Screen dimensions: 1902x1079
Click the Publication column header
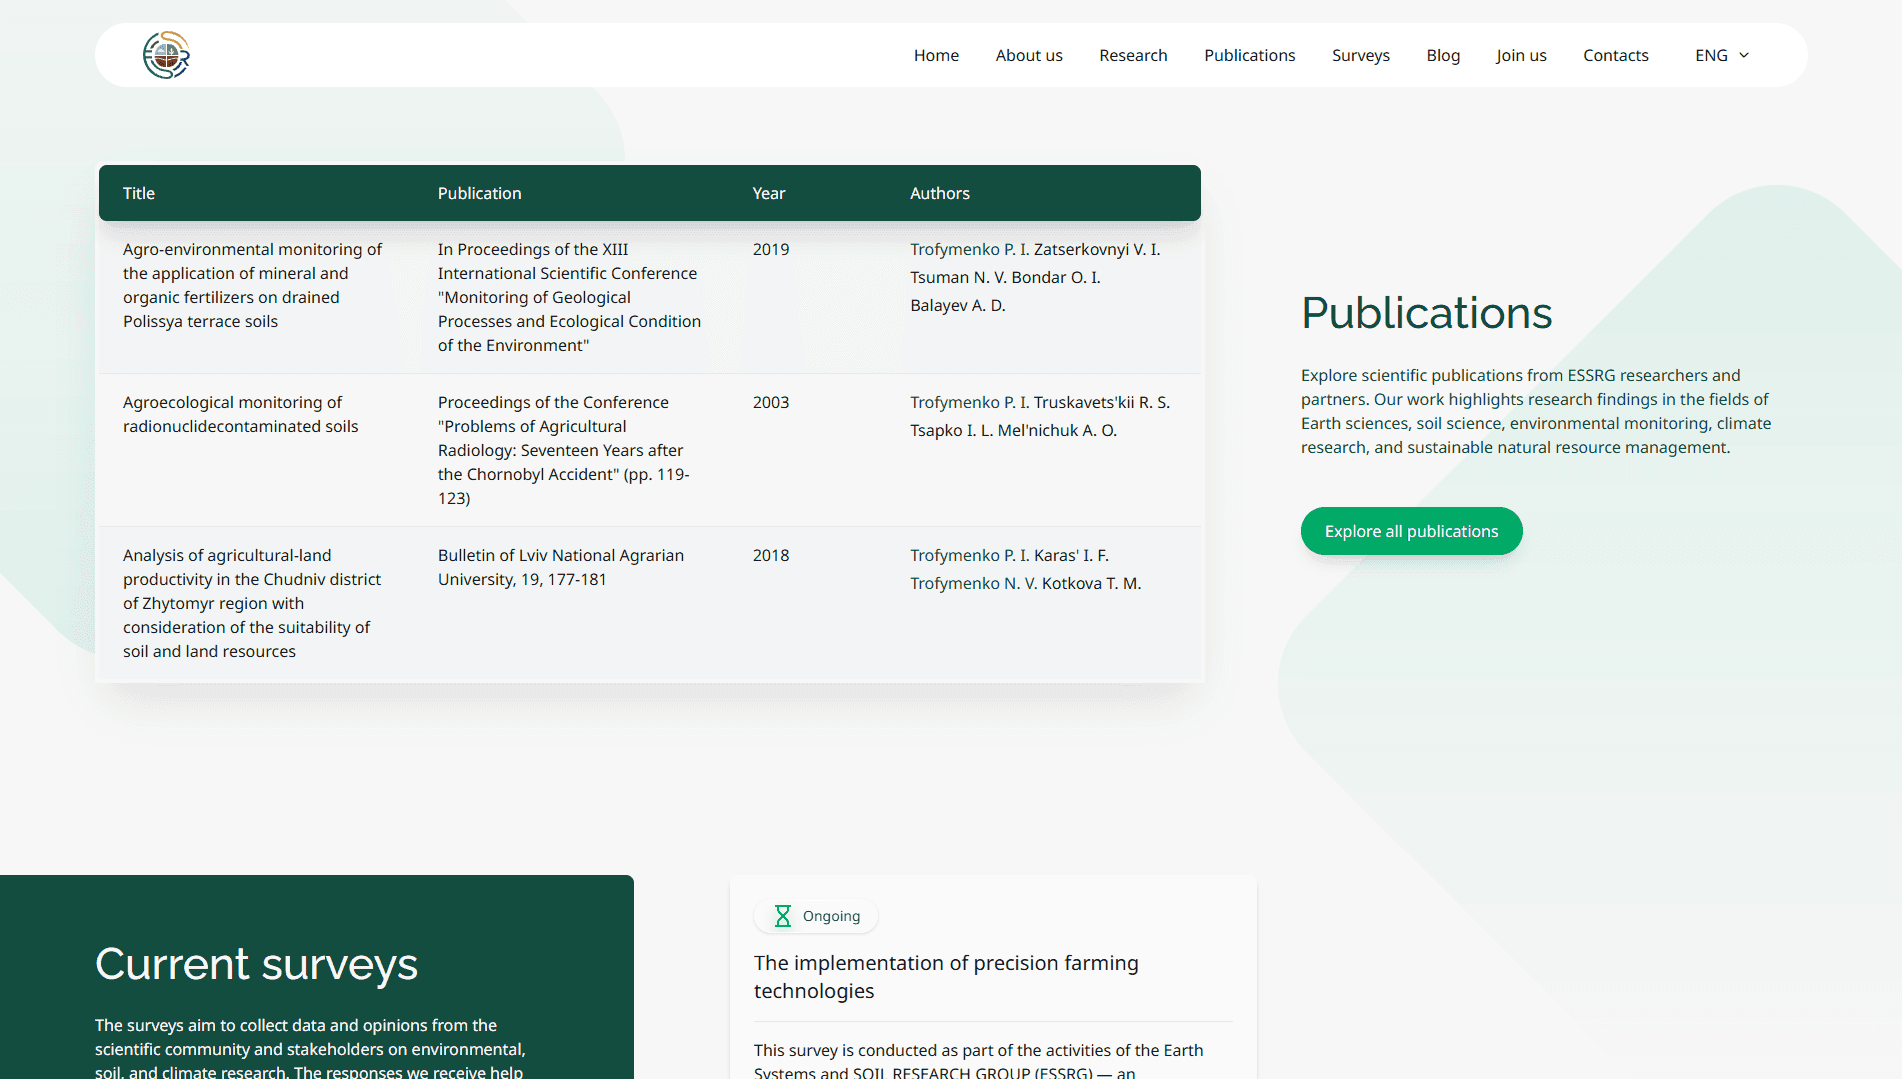pos(480,193)
